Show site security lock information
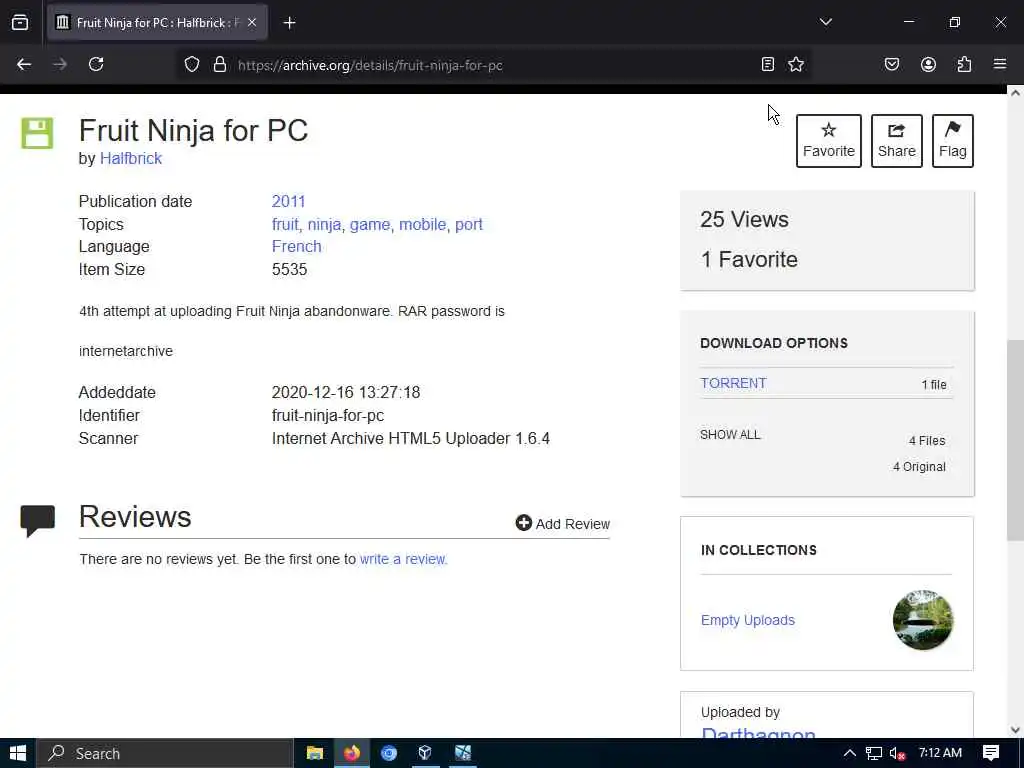The image size is (1024, 768). click(220, 65)
